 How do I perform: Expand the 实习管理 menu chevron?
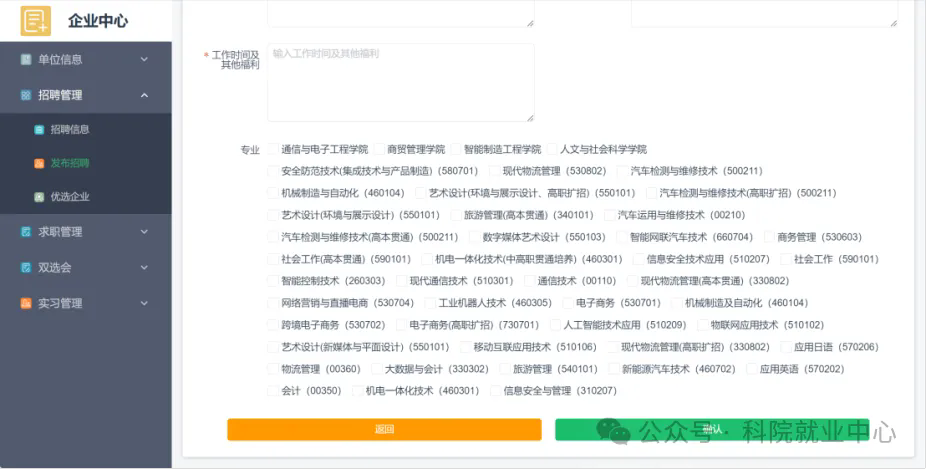[x=144, y=303]
